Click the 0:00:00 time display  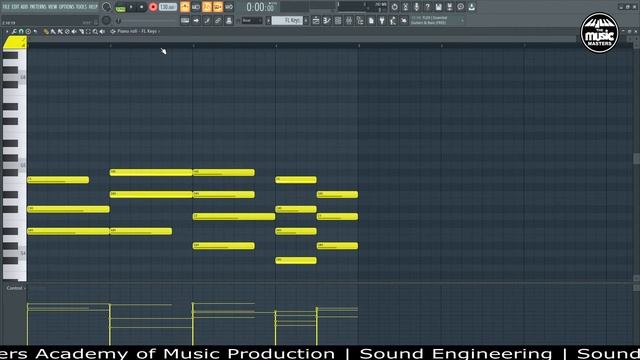coord(261,7)
